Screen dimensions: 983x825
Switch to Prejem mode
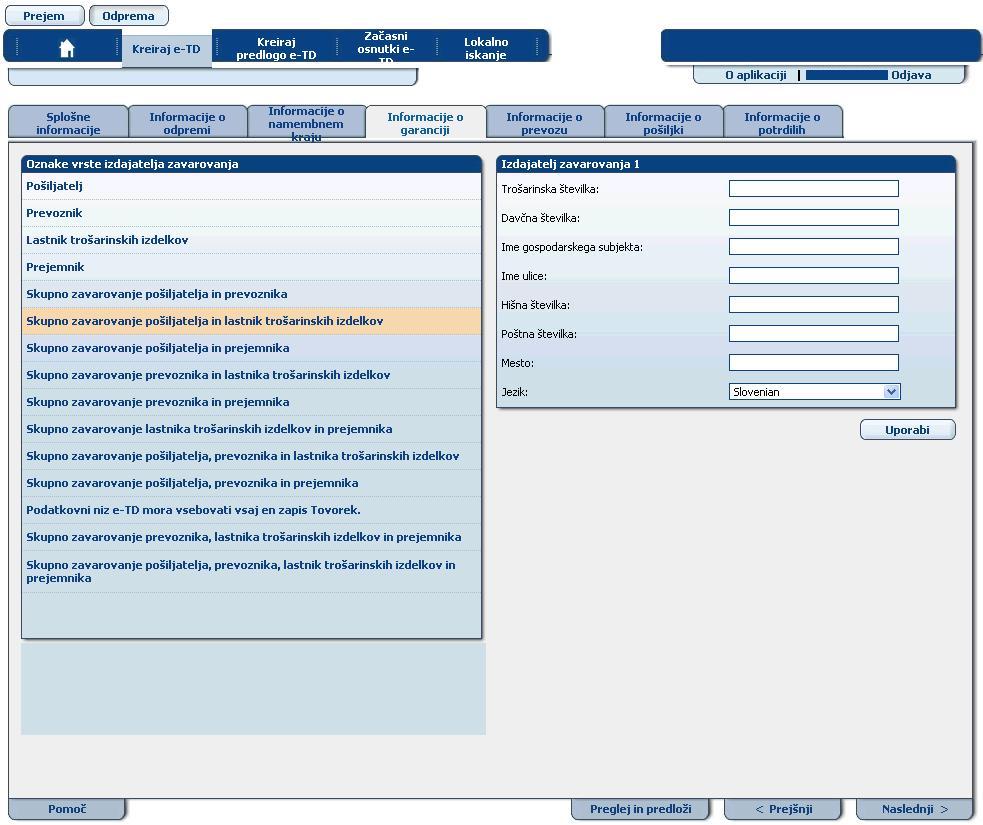tap(44, 16)
